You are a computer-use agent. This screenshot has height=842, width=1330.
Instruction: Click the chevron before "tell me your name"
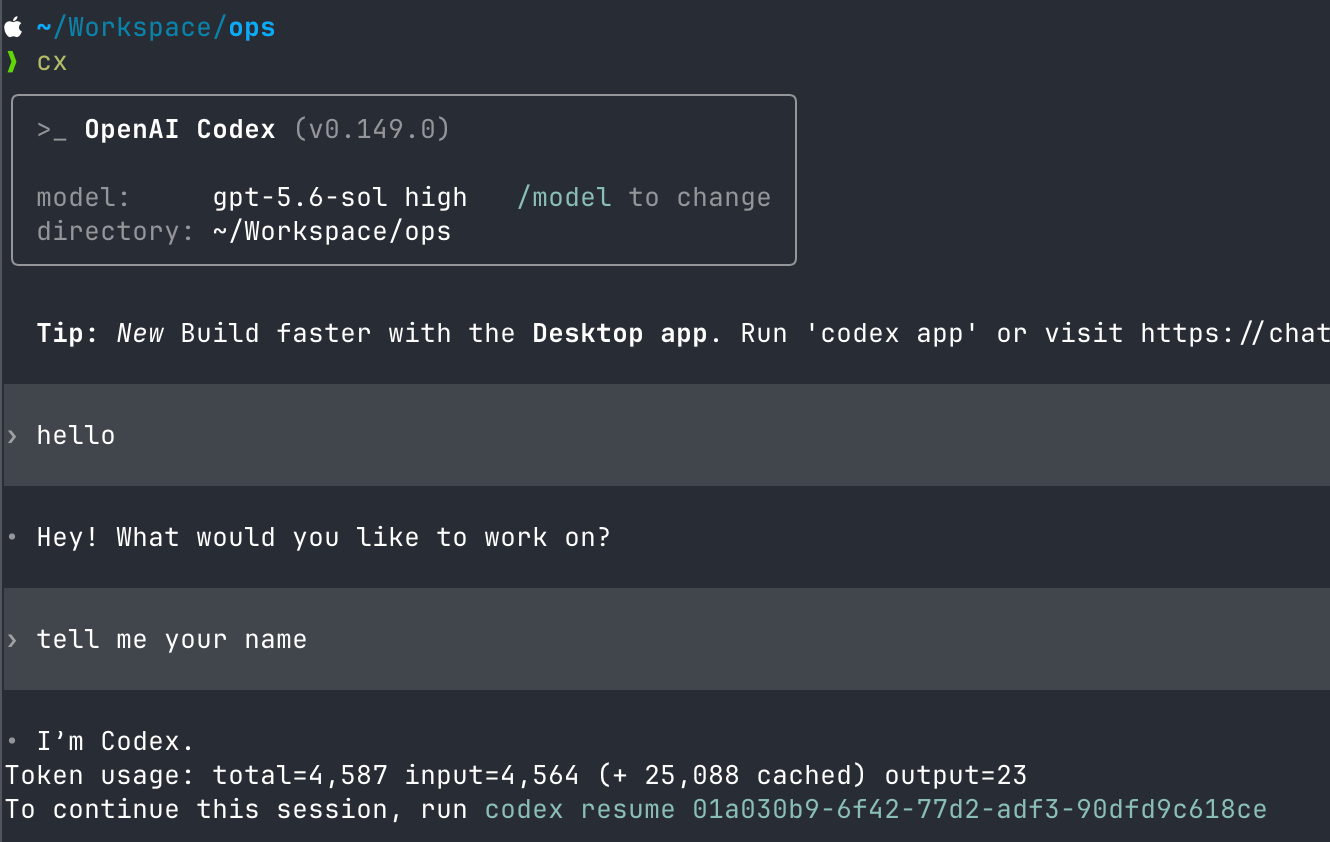tap(12, 640)
